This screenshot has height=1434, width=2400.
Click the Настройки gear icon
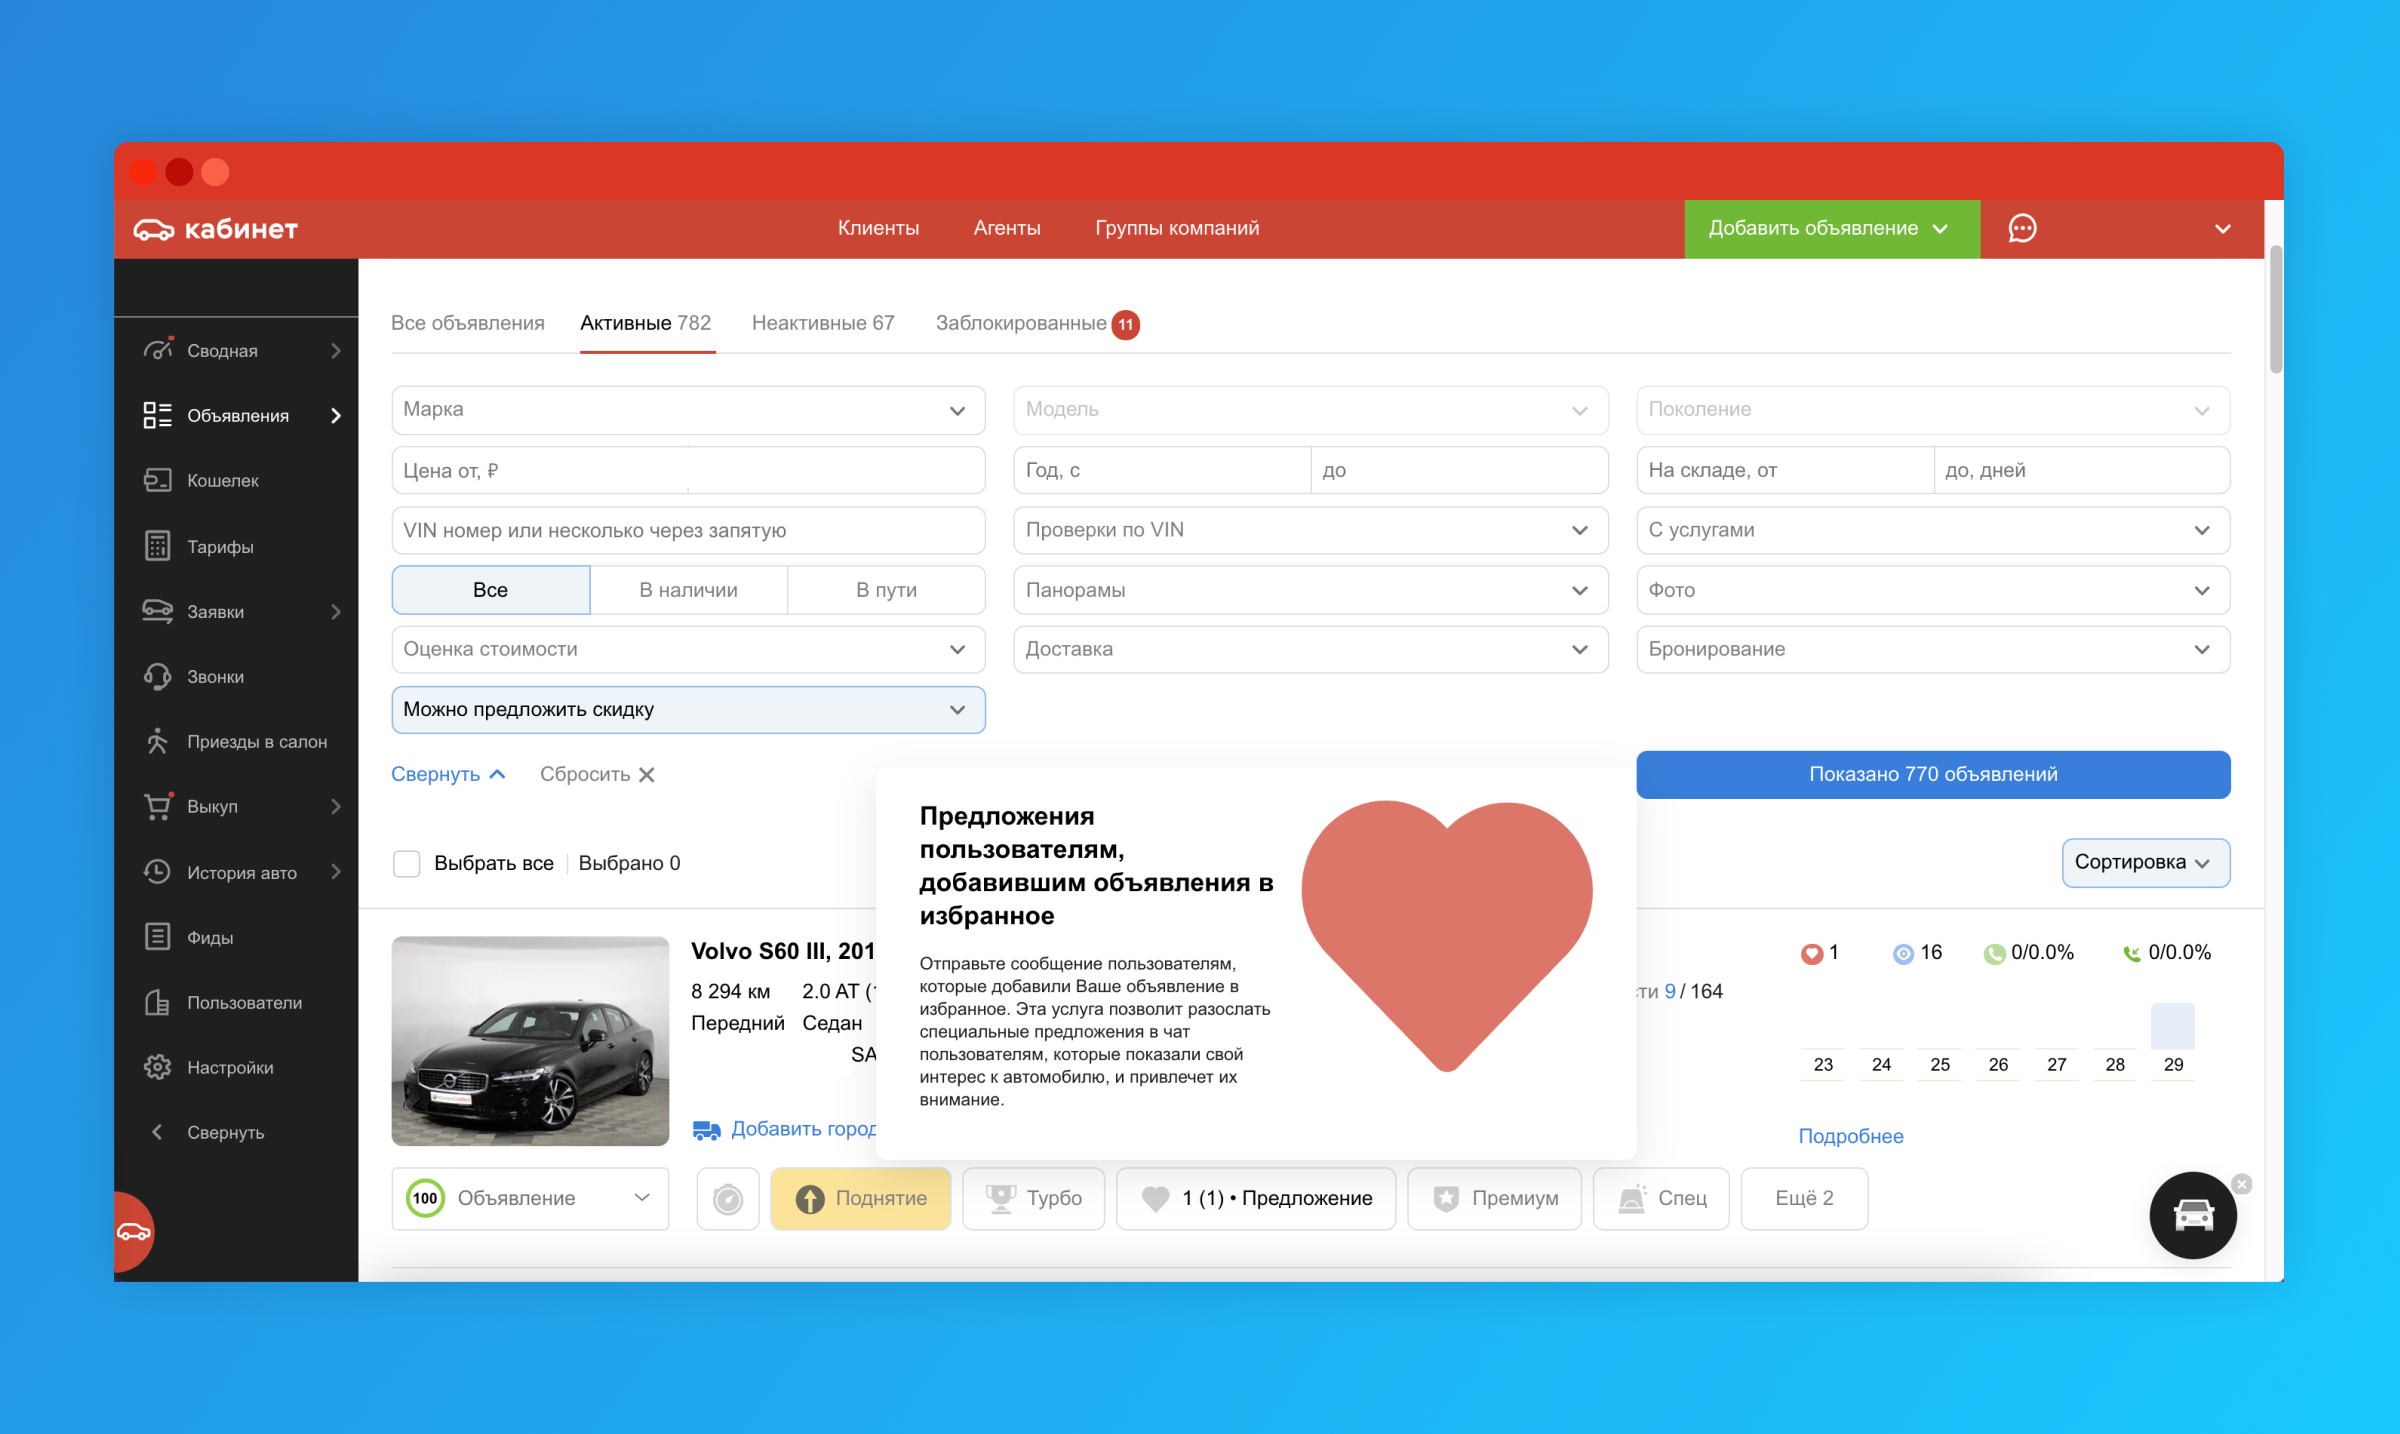[157, 1067]
